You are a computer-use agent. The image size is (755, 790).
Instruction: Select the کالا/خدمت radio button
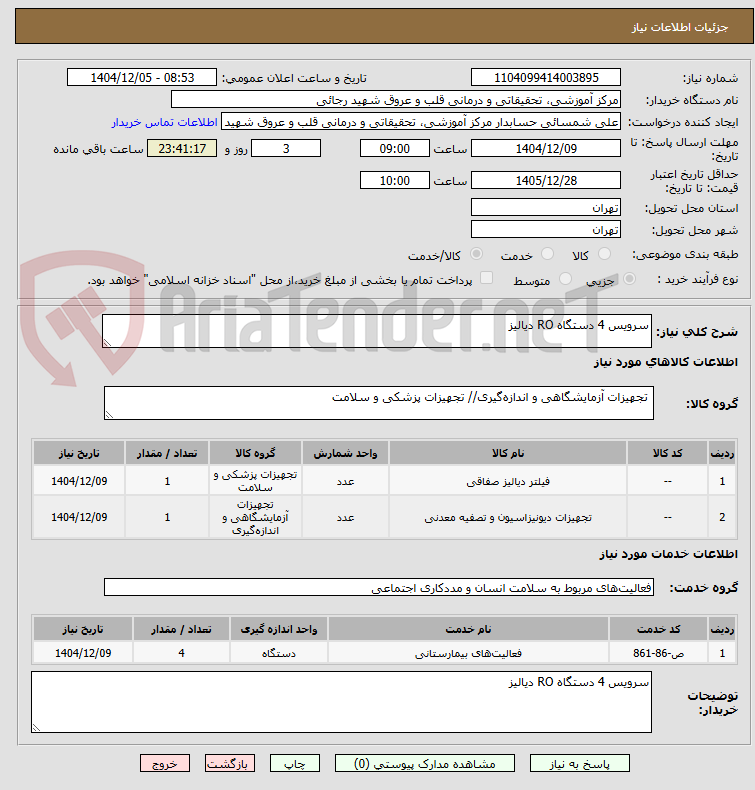[x=476, y=254]
